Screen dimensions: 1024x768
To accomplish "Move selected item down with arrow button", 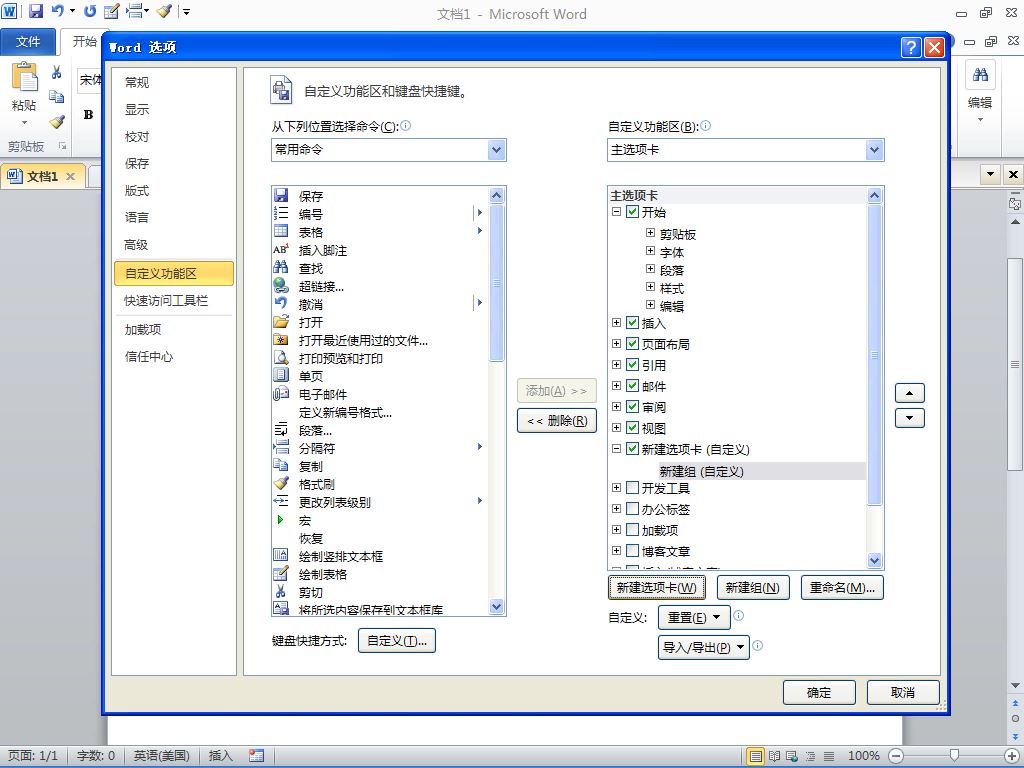I will pyautogui.click(x=910, y=418).
